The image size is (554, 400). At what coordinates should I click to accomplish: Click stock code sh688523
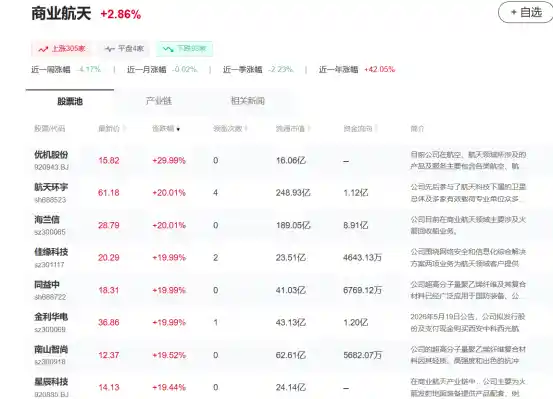pyautogui.click(x=50, y=200)
